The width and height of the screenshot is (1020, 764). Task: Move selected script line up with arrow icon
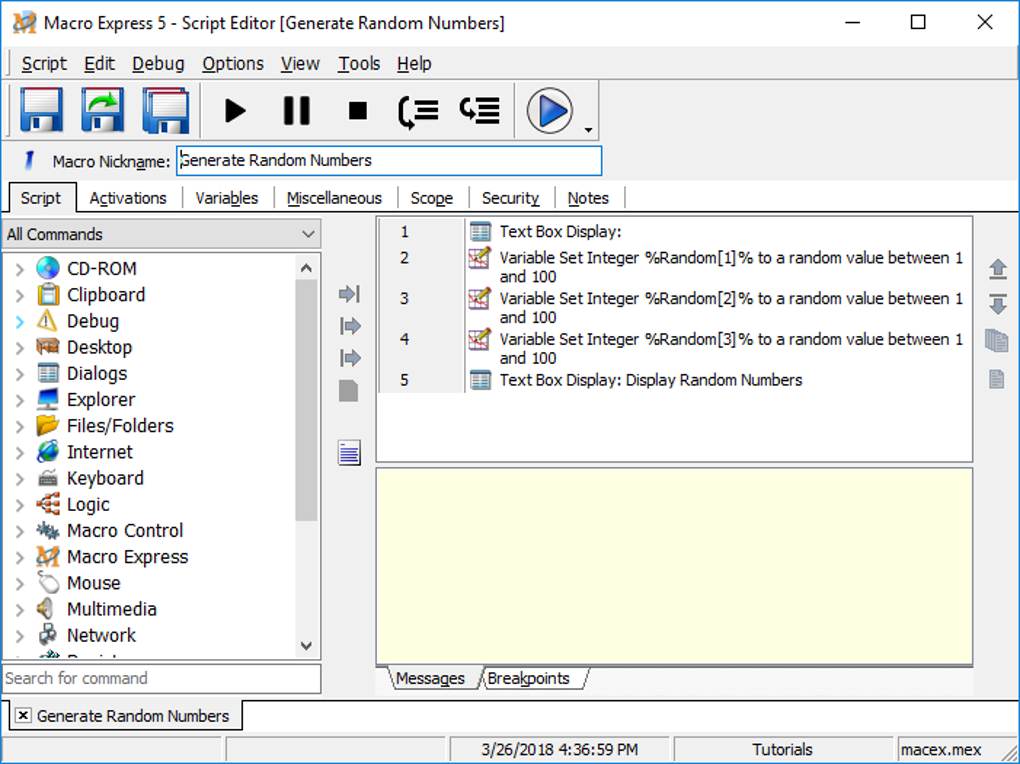coord(997,269)
